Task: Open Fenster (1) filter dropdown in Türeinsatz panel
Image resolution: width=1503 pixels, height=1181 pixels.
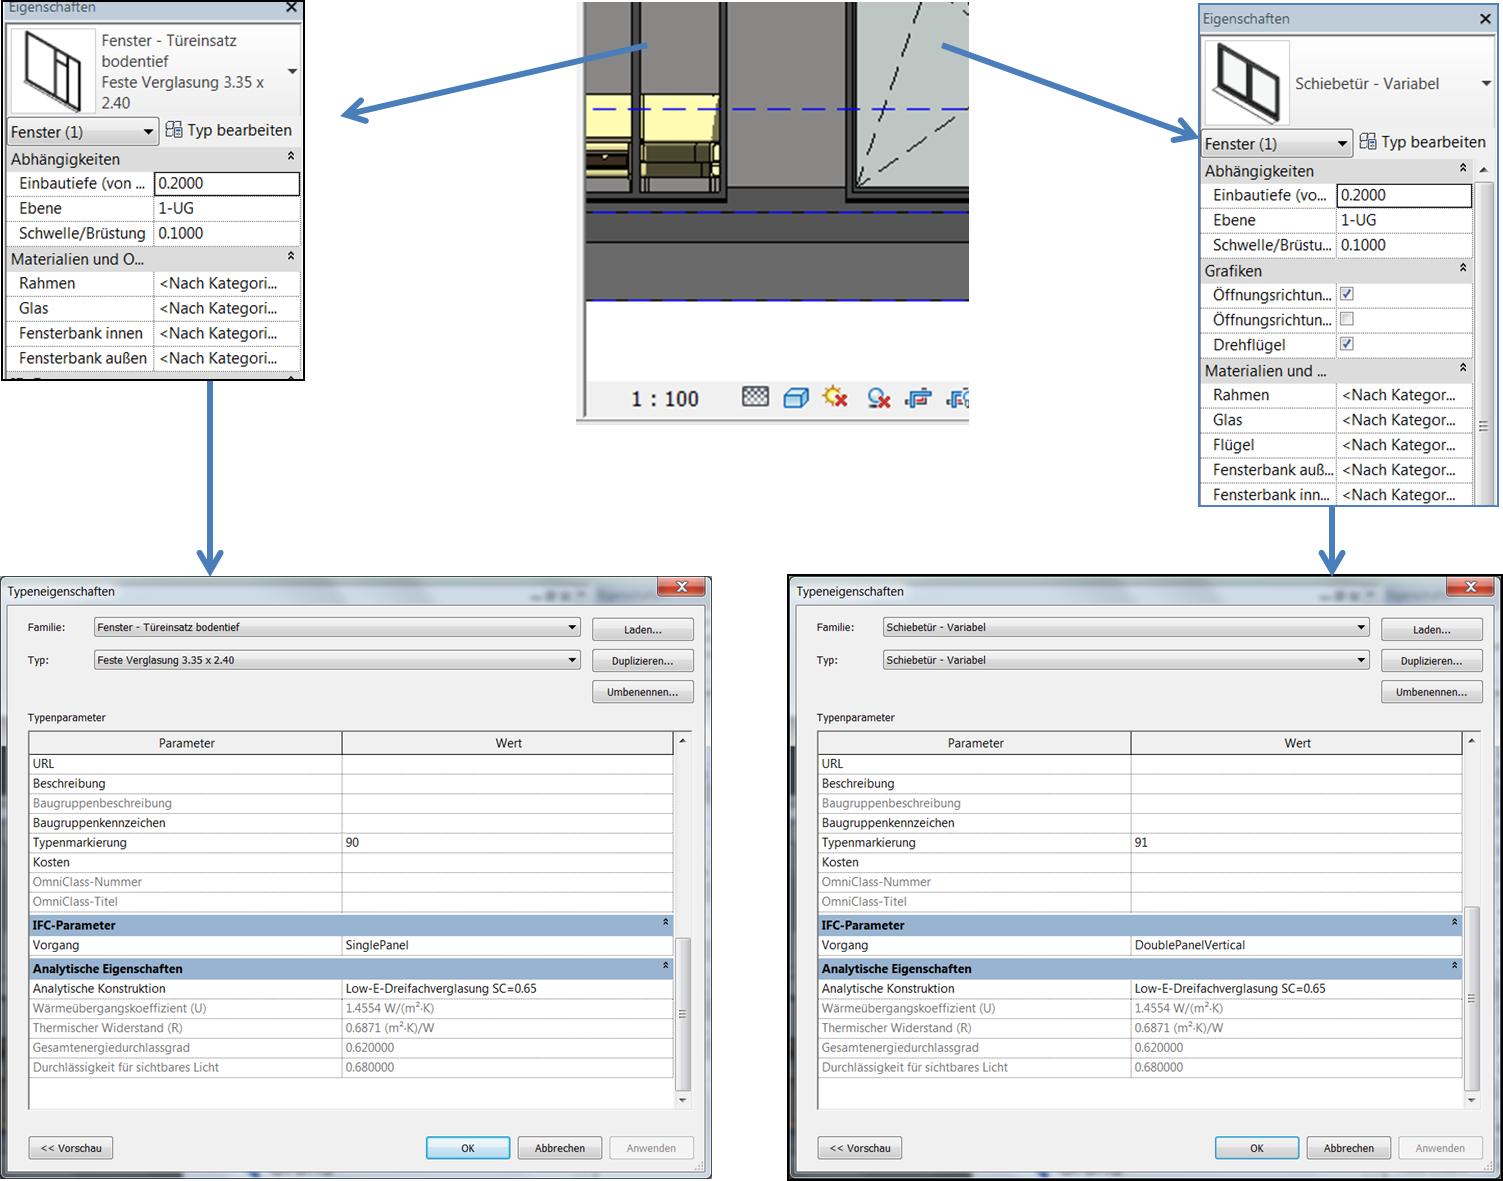Action: (x=148, y=132)
